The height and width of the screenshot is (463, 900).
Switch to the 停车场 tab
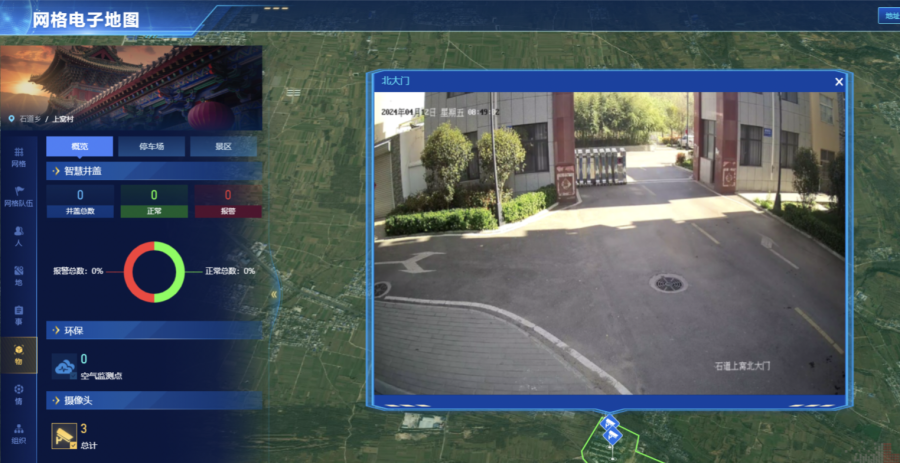[151, 146]
